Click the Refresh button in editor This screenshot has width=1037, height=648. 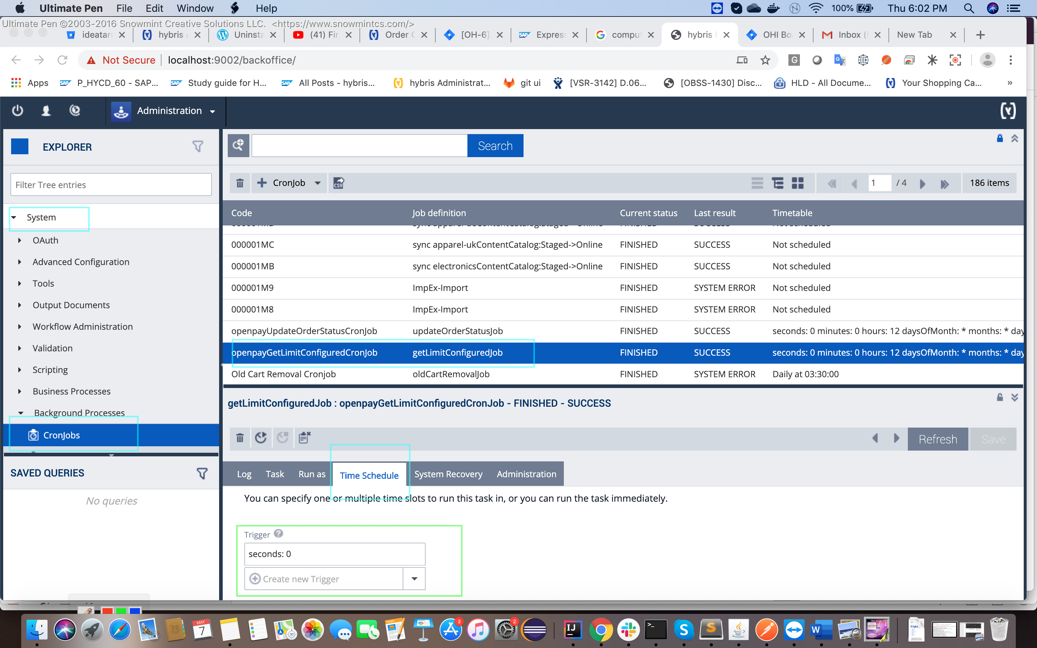937,439
